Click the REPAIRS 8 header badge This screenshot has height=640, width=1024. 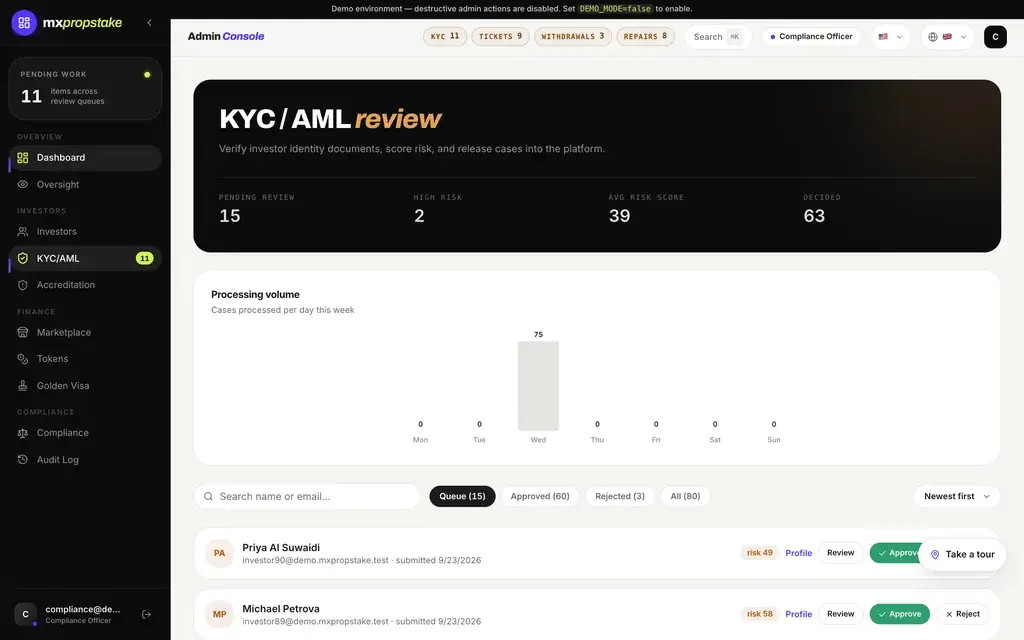point(645,36)
